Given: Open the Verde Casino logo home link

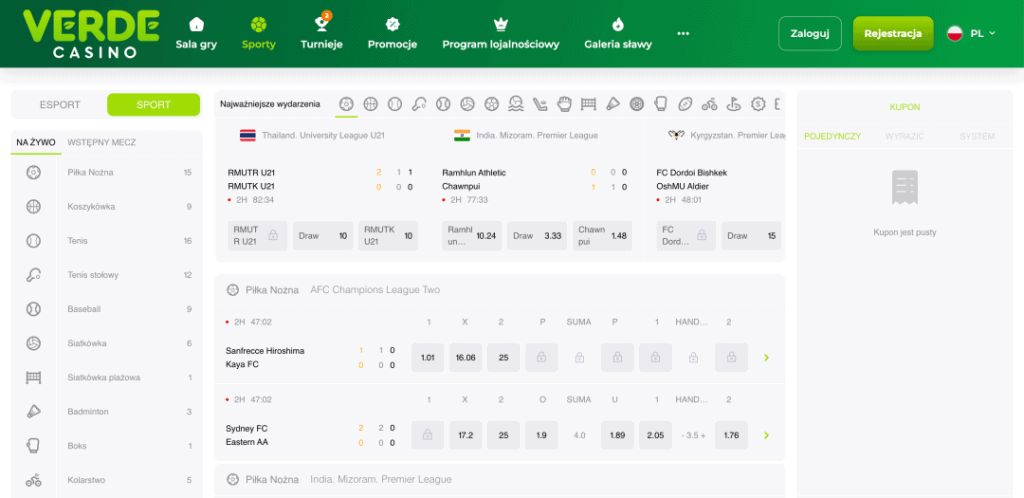Looking at the screenshot, I should [x=91, y=33].
